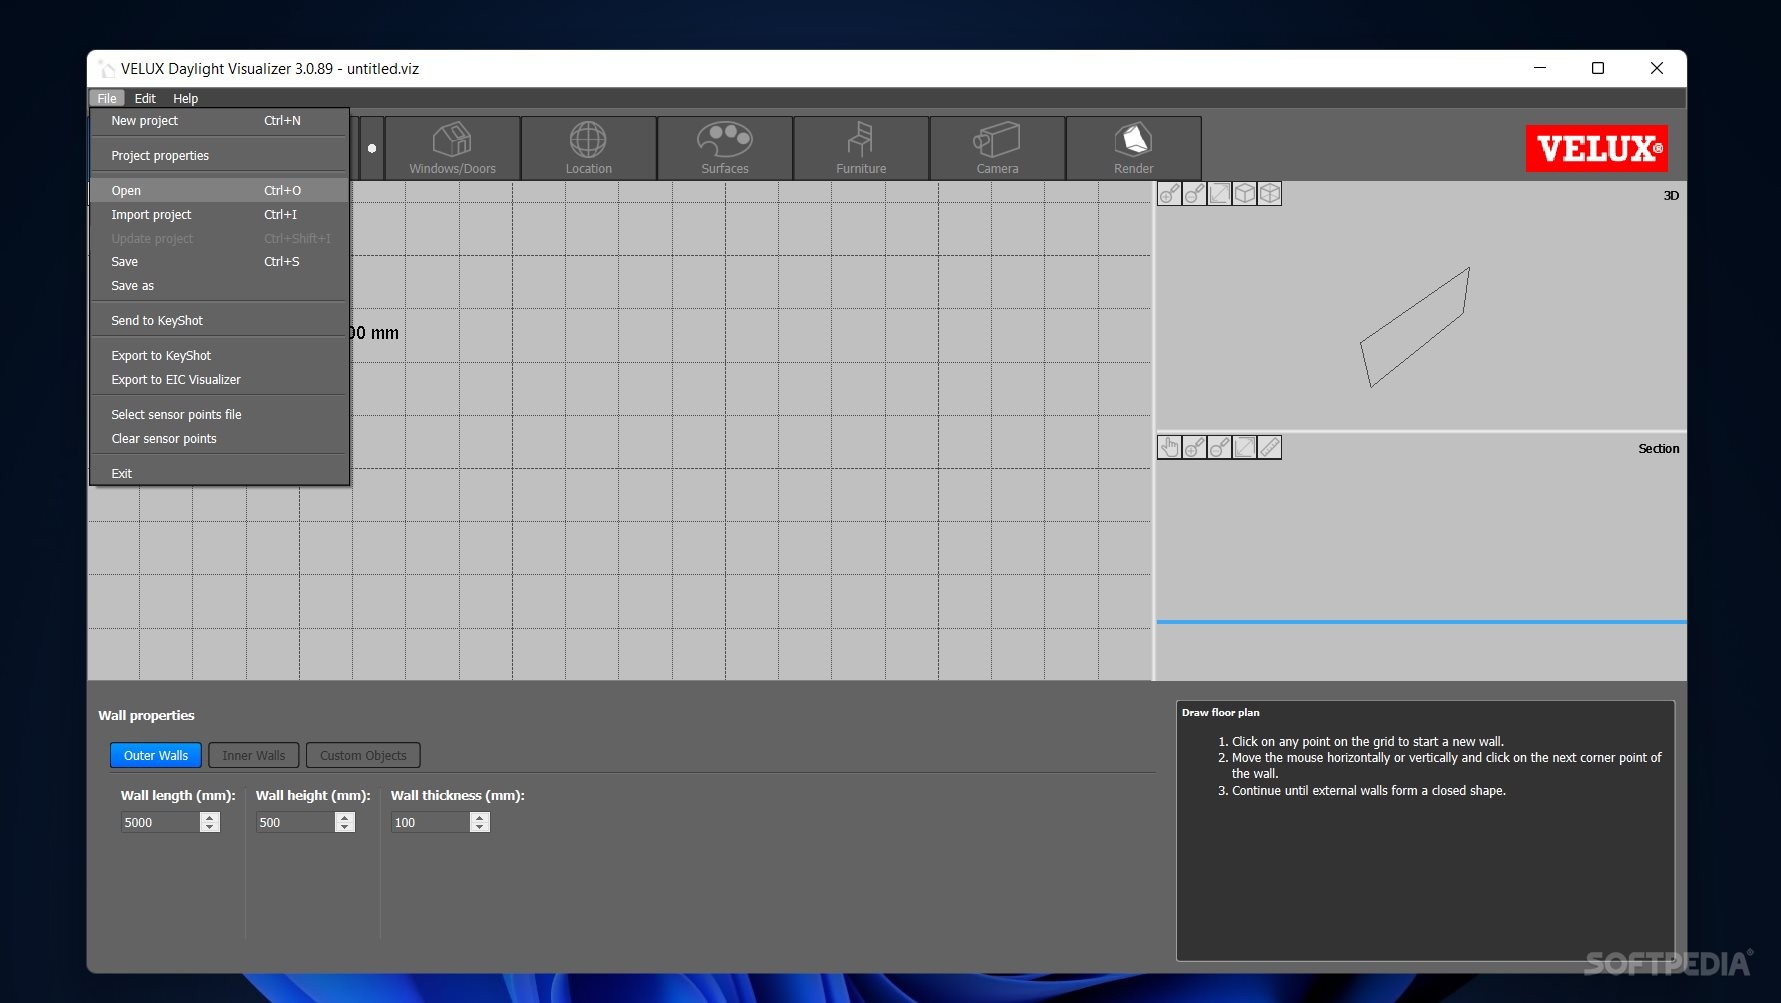Choose Project properties menu entry
Screen dimensions: 1781x1003
[x=219, y=155]
